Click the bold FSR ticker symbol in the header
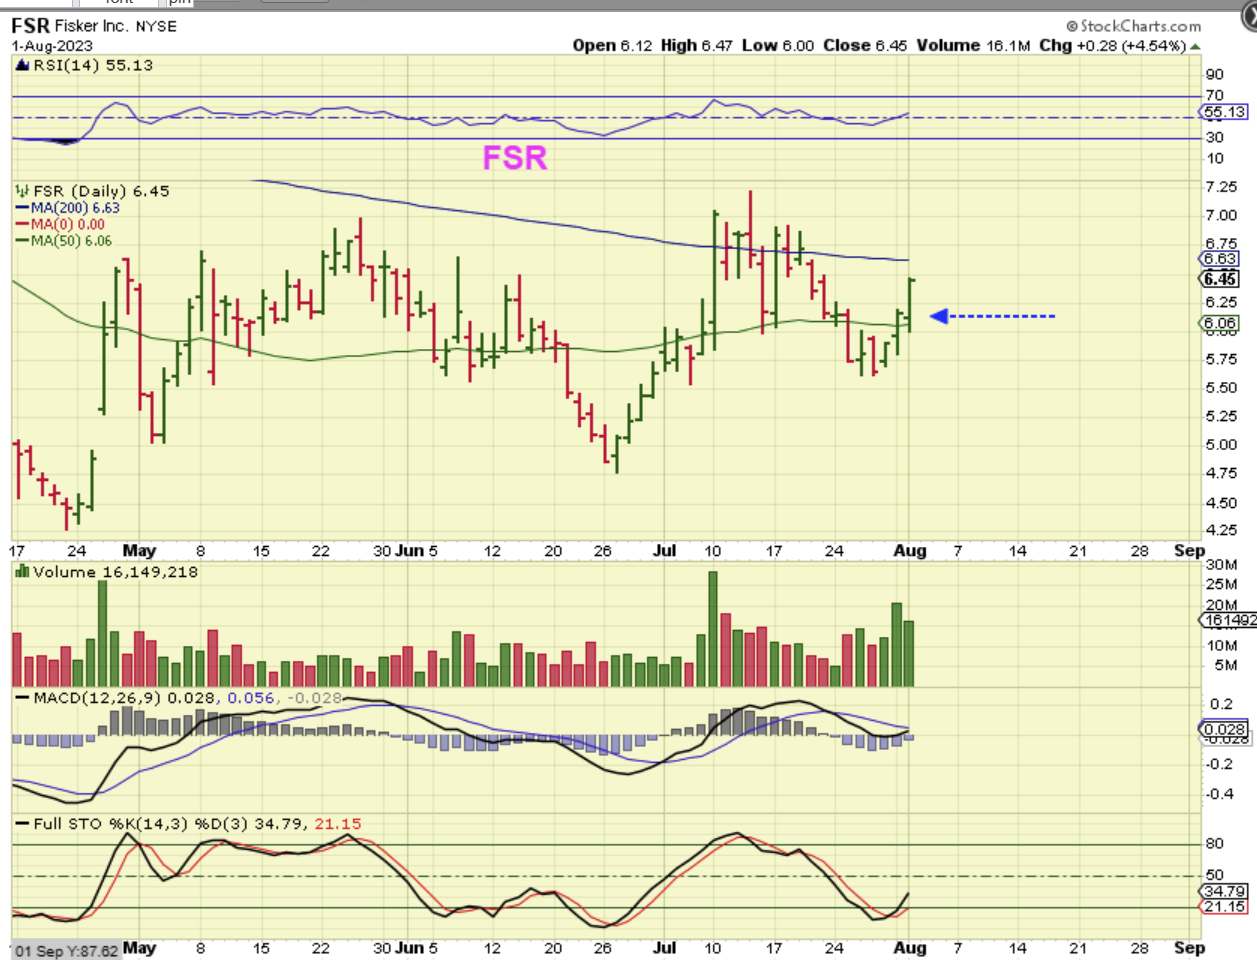This screenshot has width=1257, height=960. (30, 26)
